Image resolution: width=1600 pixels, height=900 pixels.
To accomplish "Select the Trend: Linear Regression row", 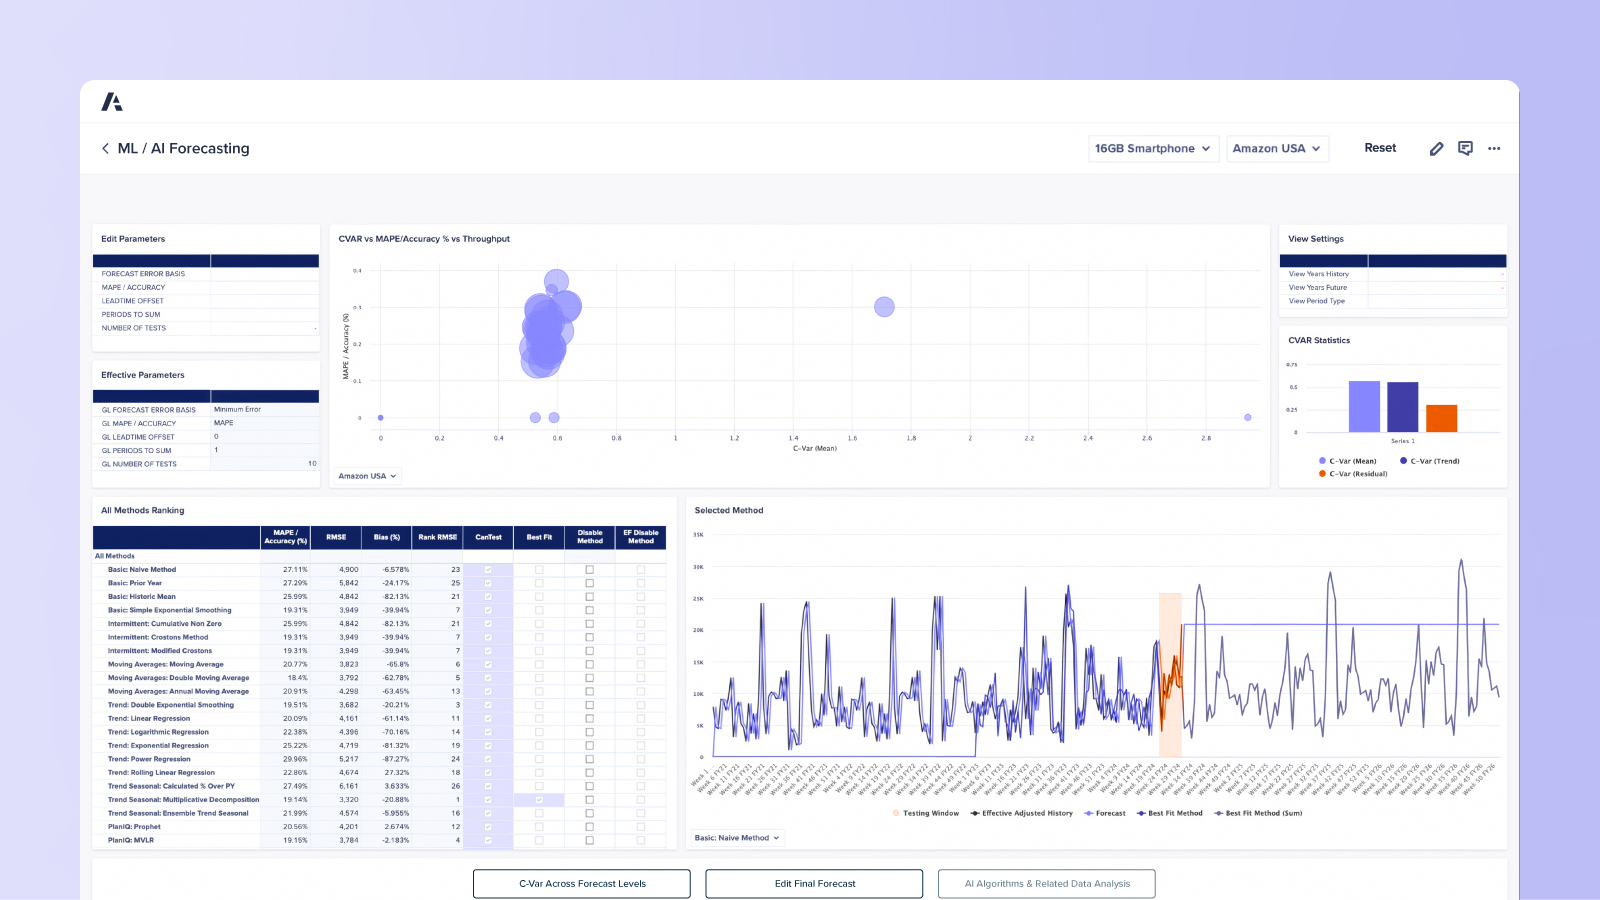I will [x=148, y=718].
